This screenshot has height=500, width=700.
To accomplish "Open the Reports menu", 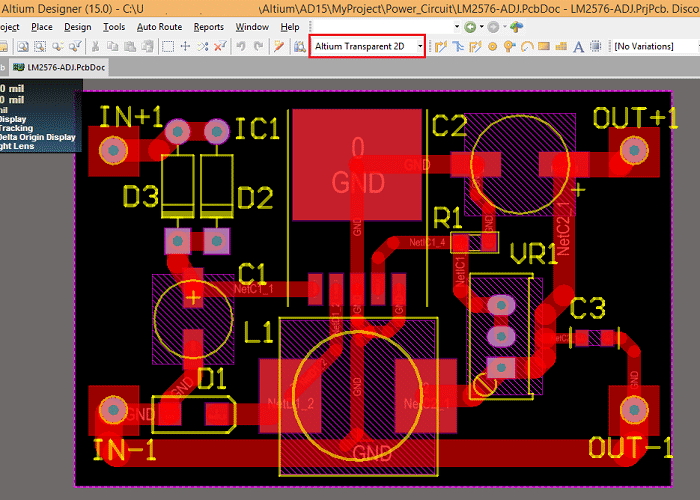I will point(209,27).
